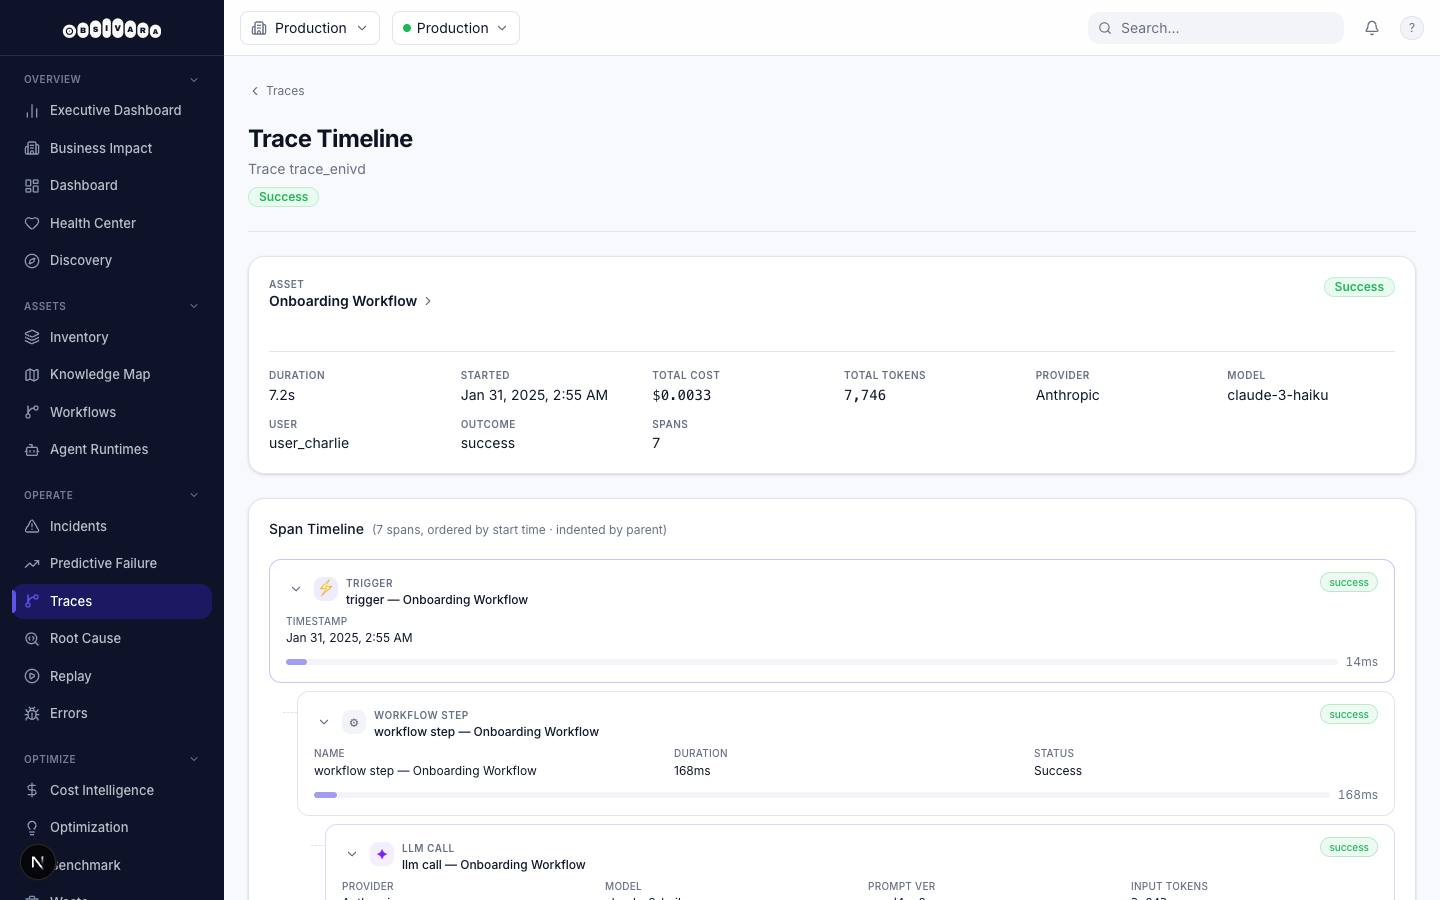Viewport: 1440px width, 900px height.
Task: Select the 7.2s duration value
Action: pyautogui.click(x=282, y=395)
